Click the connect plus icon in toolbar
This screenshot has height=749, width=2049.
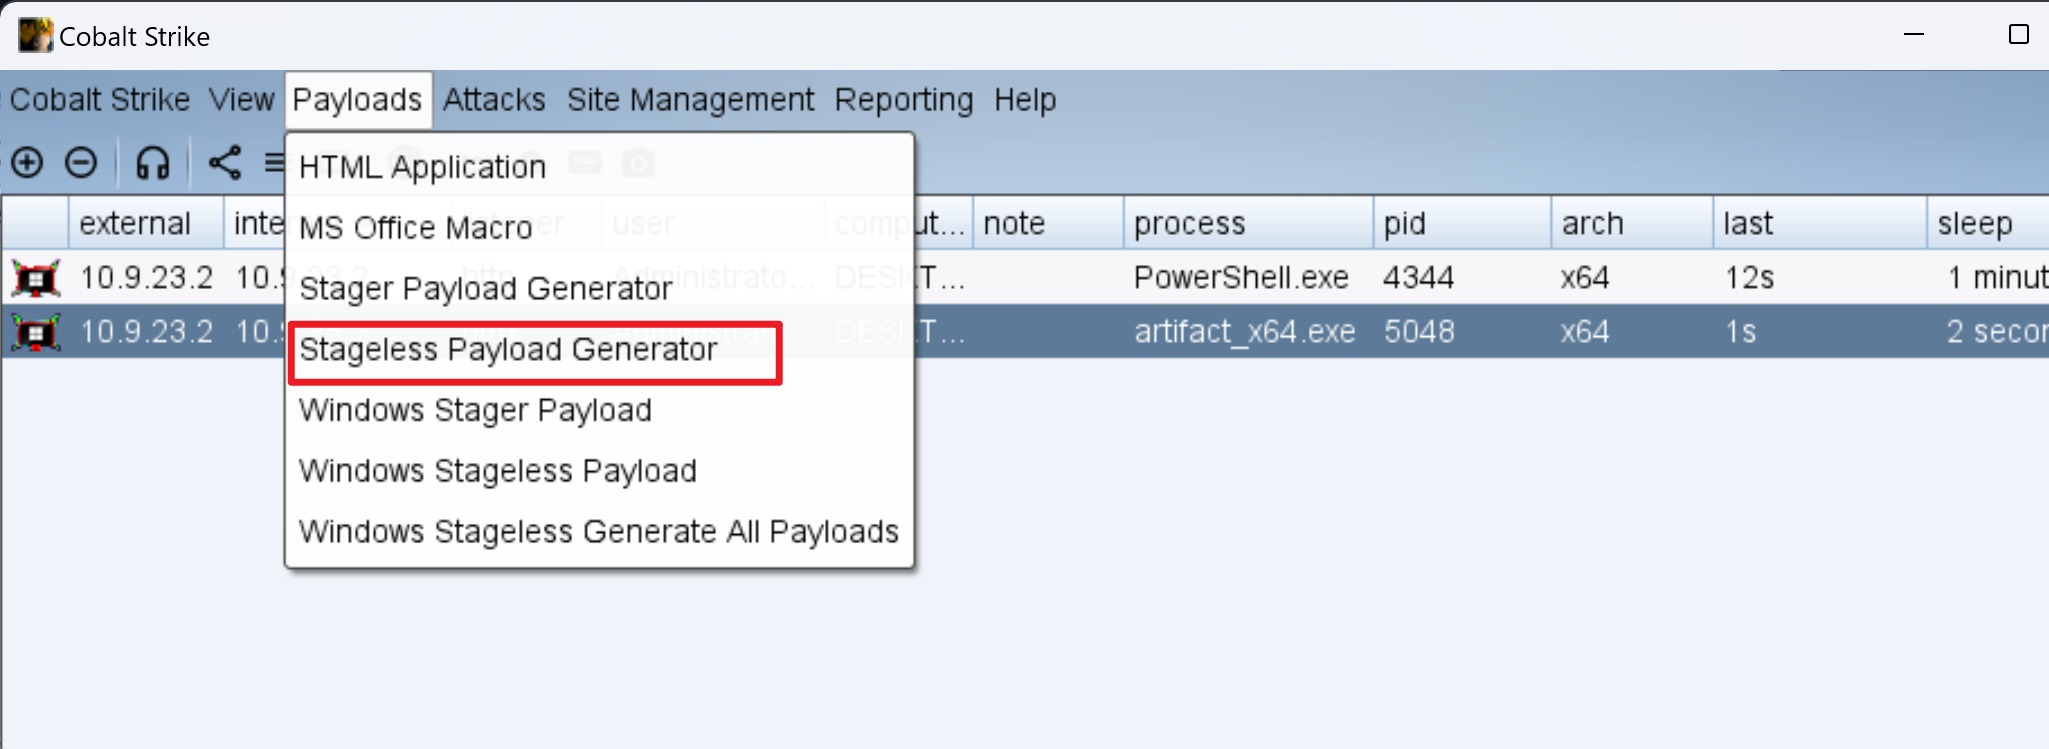click(27, 162)
